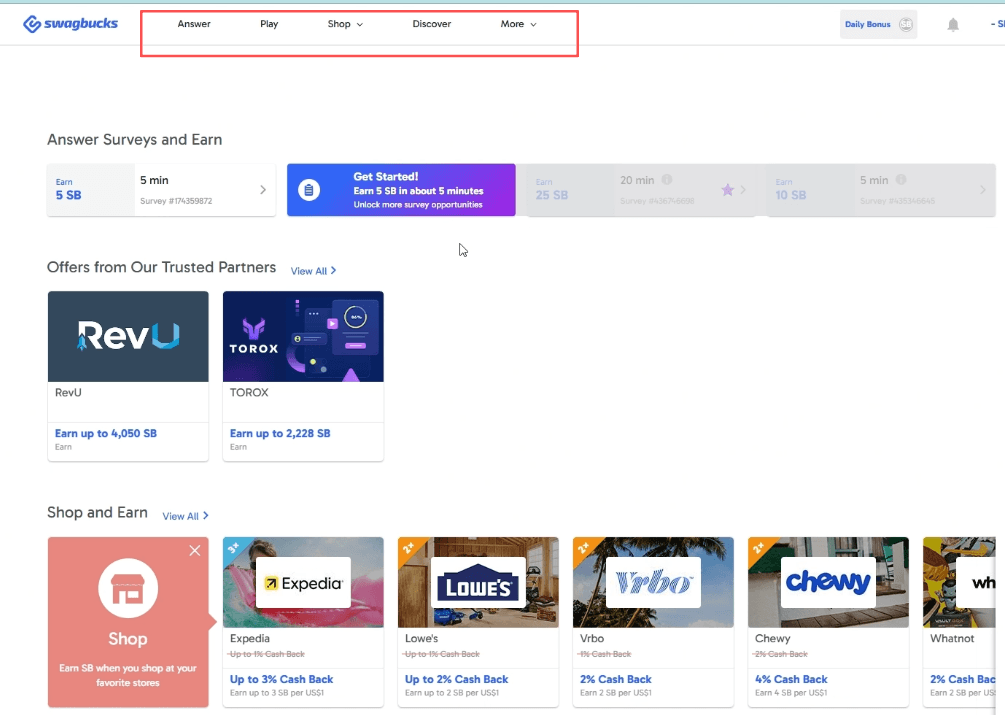
Task: Close the salmon Shop promo card
Action: [195, 550]
